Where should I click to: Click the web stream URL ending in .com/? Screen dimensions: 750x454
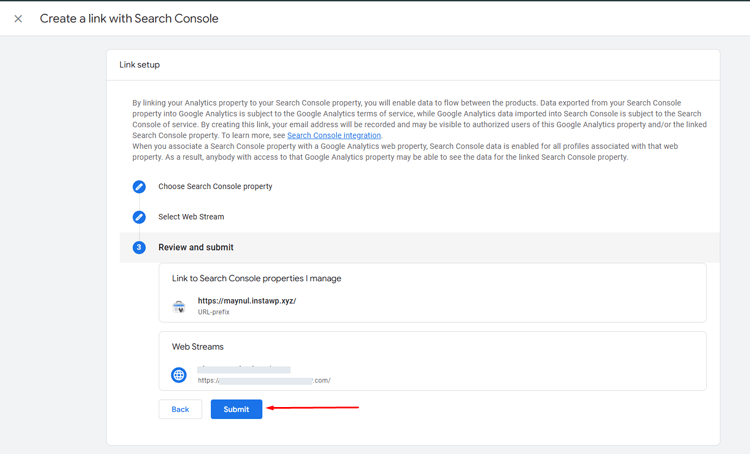265,381
